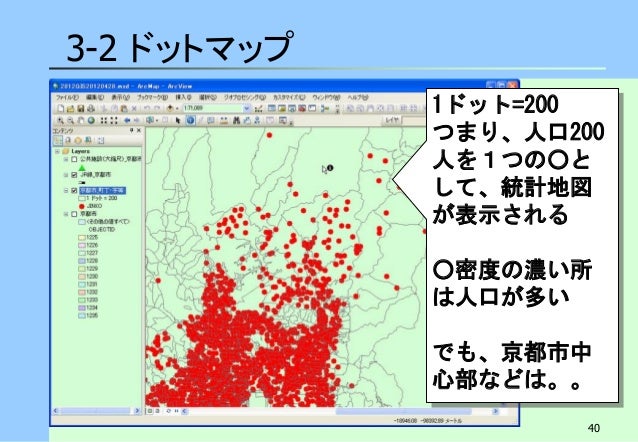Image resolution: width=638 pixels, height=442 pixels.
Task: Check the 京都市 layer checkbox
Action: click(74, 214)
